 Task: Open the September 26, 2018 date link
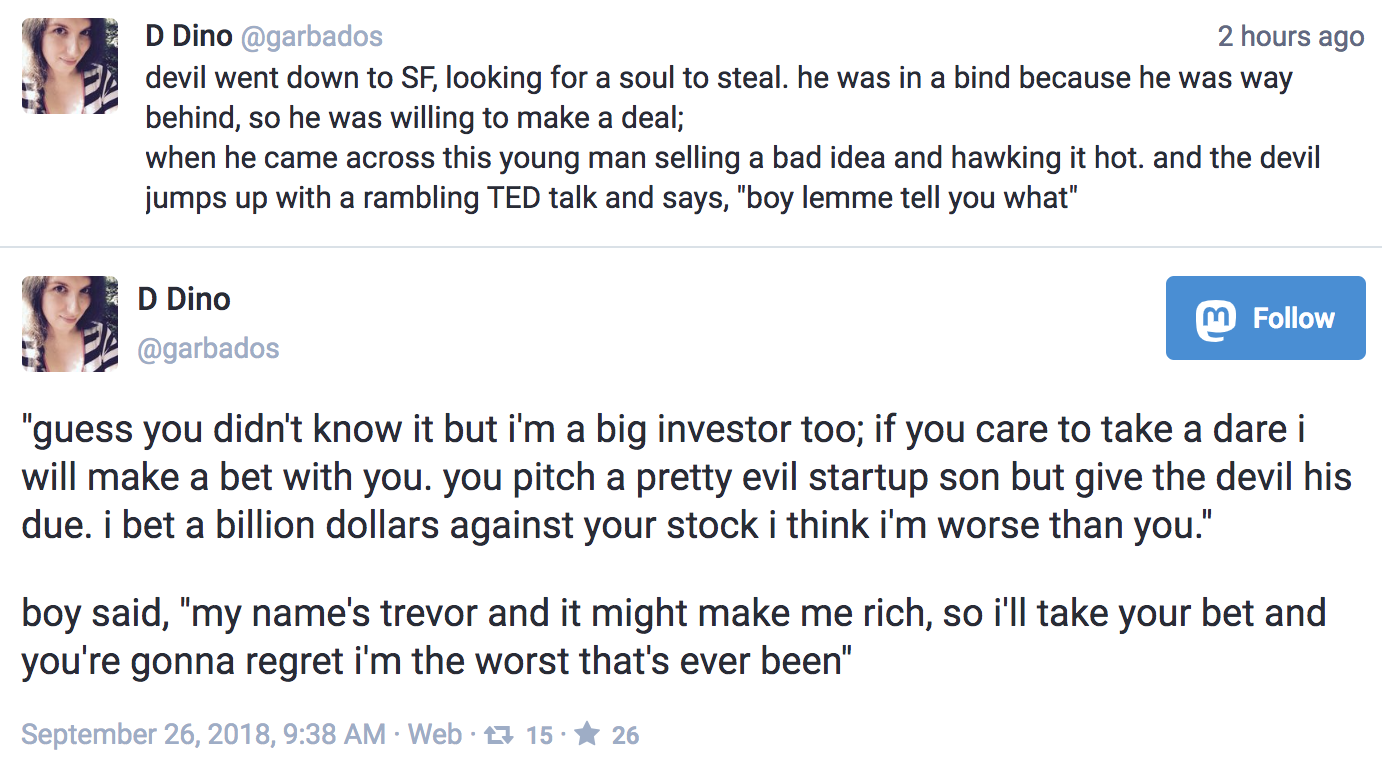(x=203, y=735)
